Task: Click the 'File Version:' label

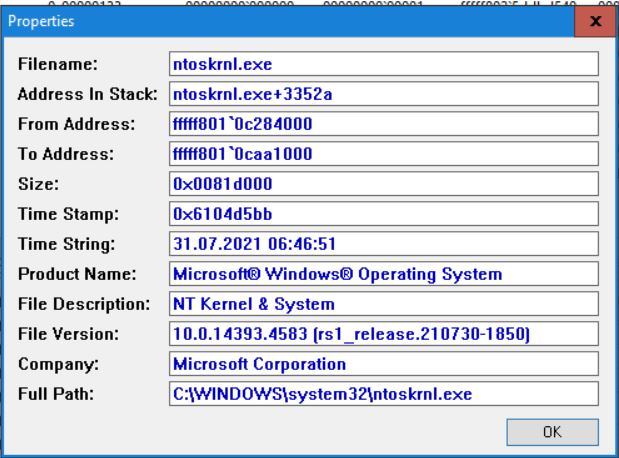Action: (68, 334)
